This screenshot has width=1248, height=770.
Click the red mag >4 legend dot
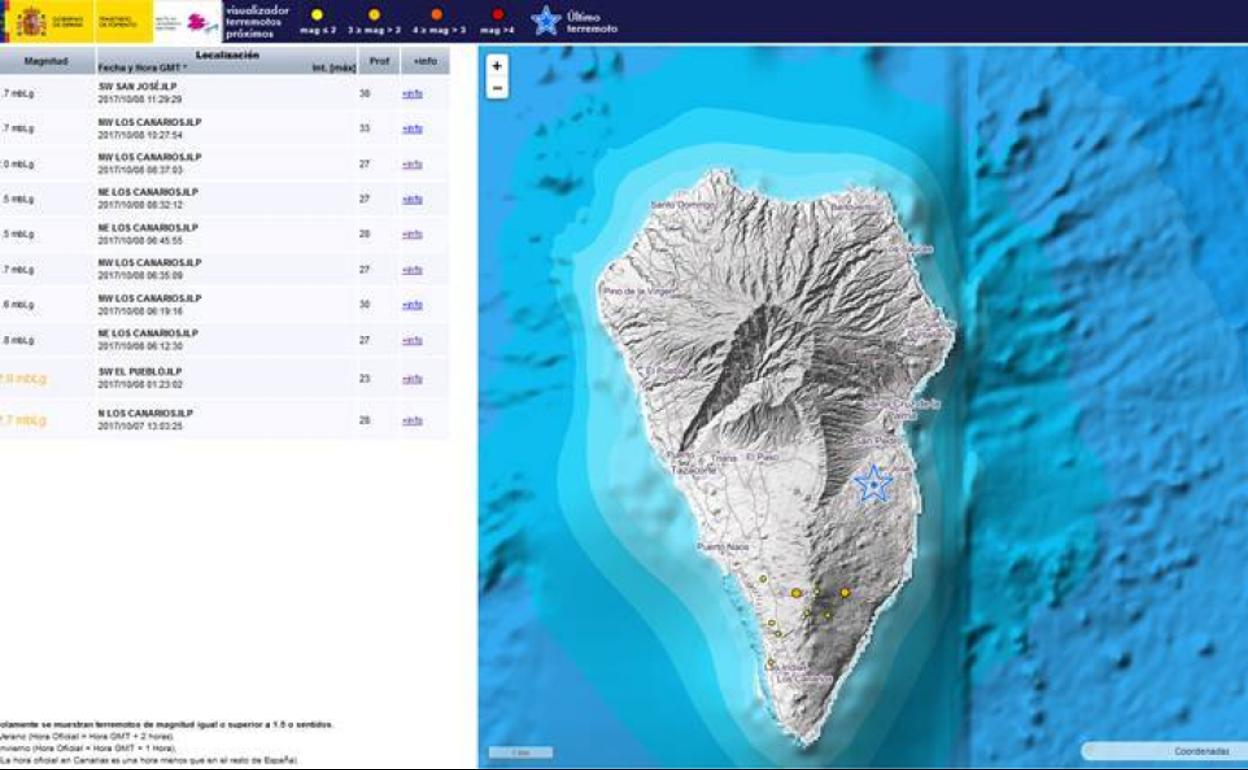click(498, 15)
